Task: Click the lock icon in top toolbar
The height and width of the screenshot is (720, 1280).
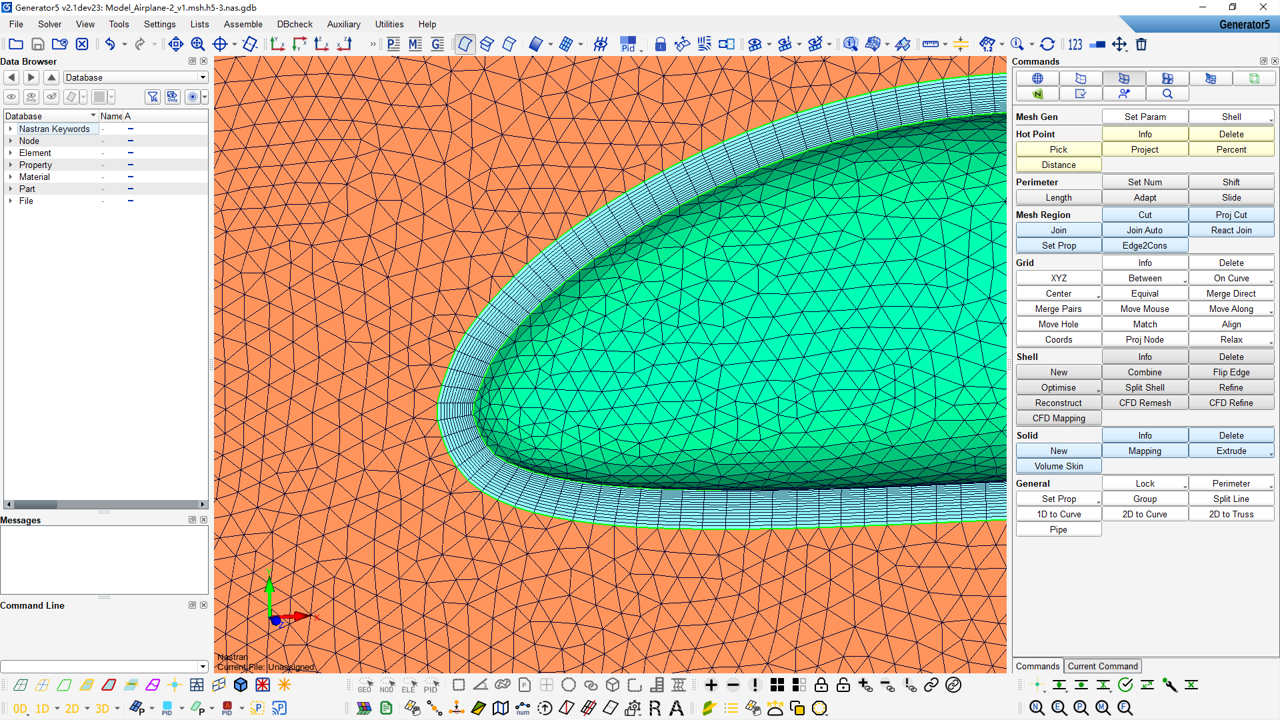Action: click(x=660, y=44)
